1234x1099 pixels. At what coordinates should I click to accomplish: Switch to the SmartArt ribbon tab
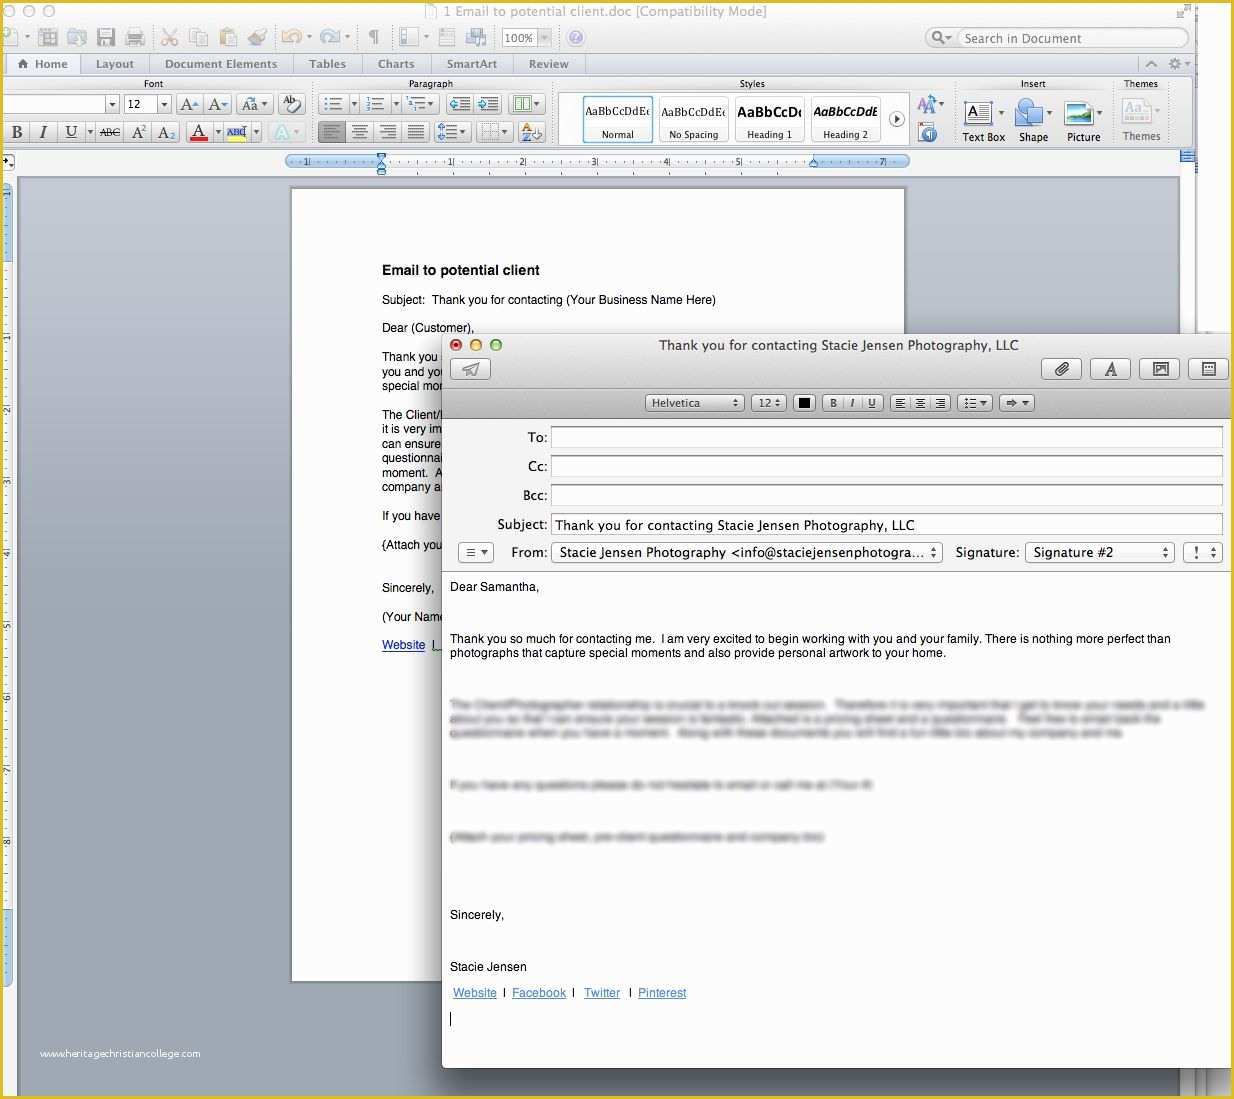click(x=472, y=64)
